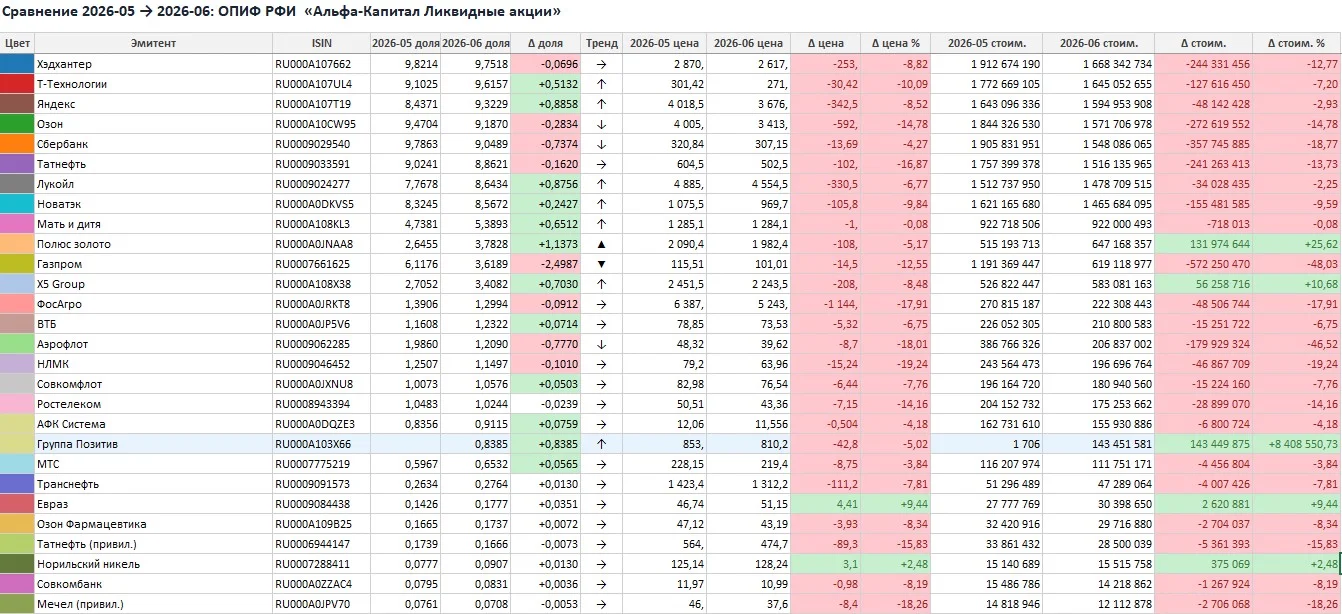Click the right-arrow trend icon for Ростелеком
The width and height of the screenshot is (1342, 614).
(601, 404)
